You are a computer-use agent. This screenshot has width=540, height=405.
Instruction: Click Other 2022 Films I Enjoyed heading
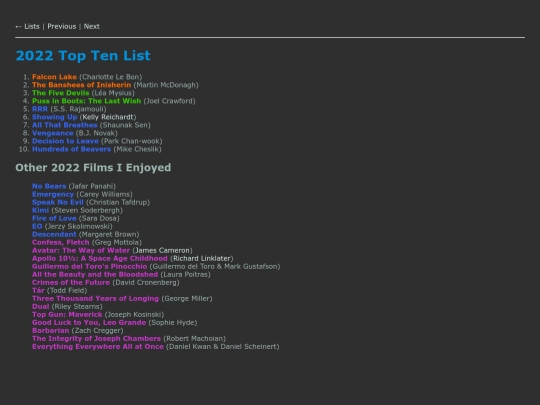coord(93,168)
